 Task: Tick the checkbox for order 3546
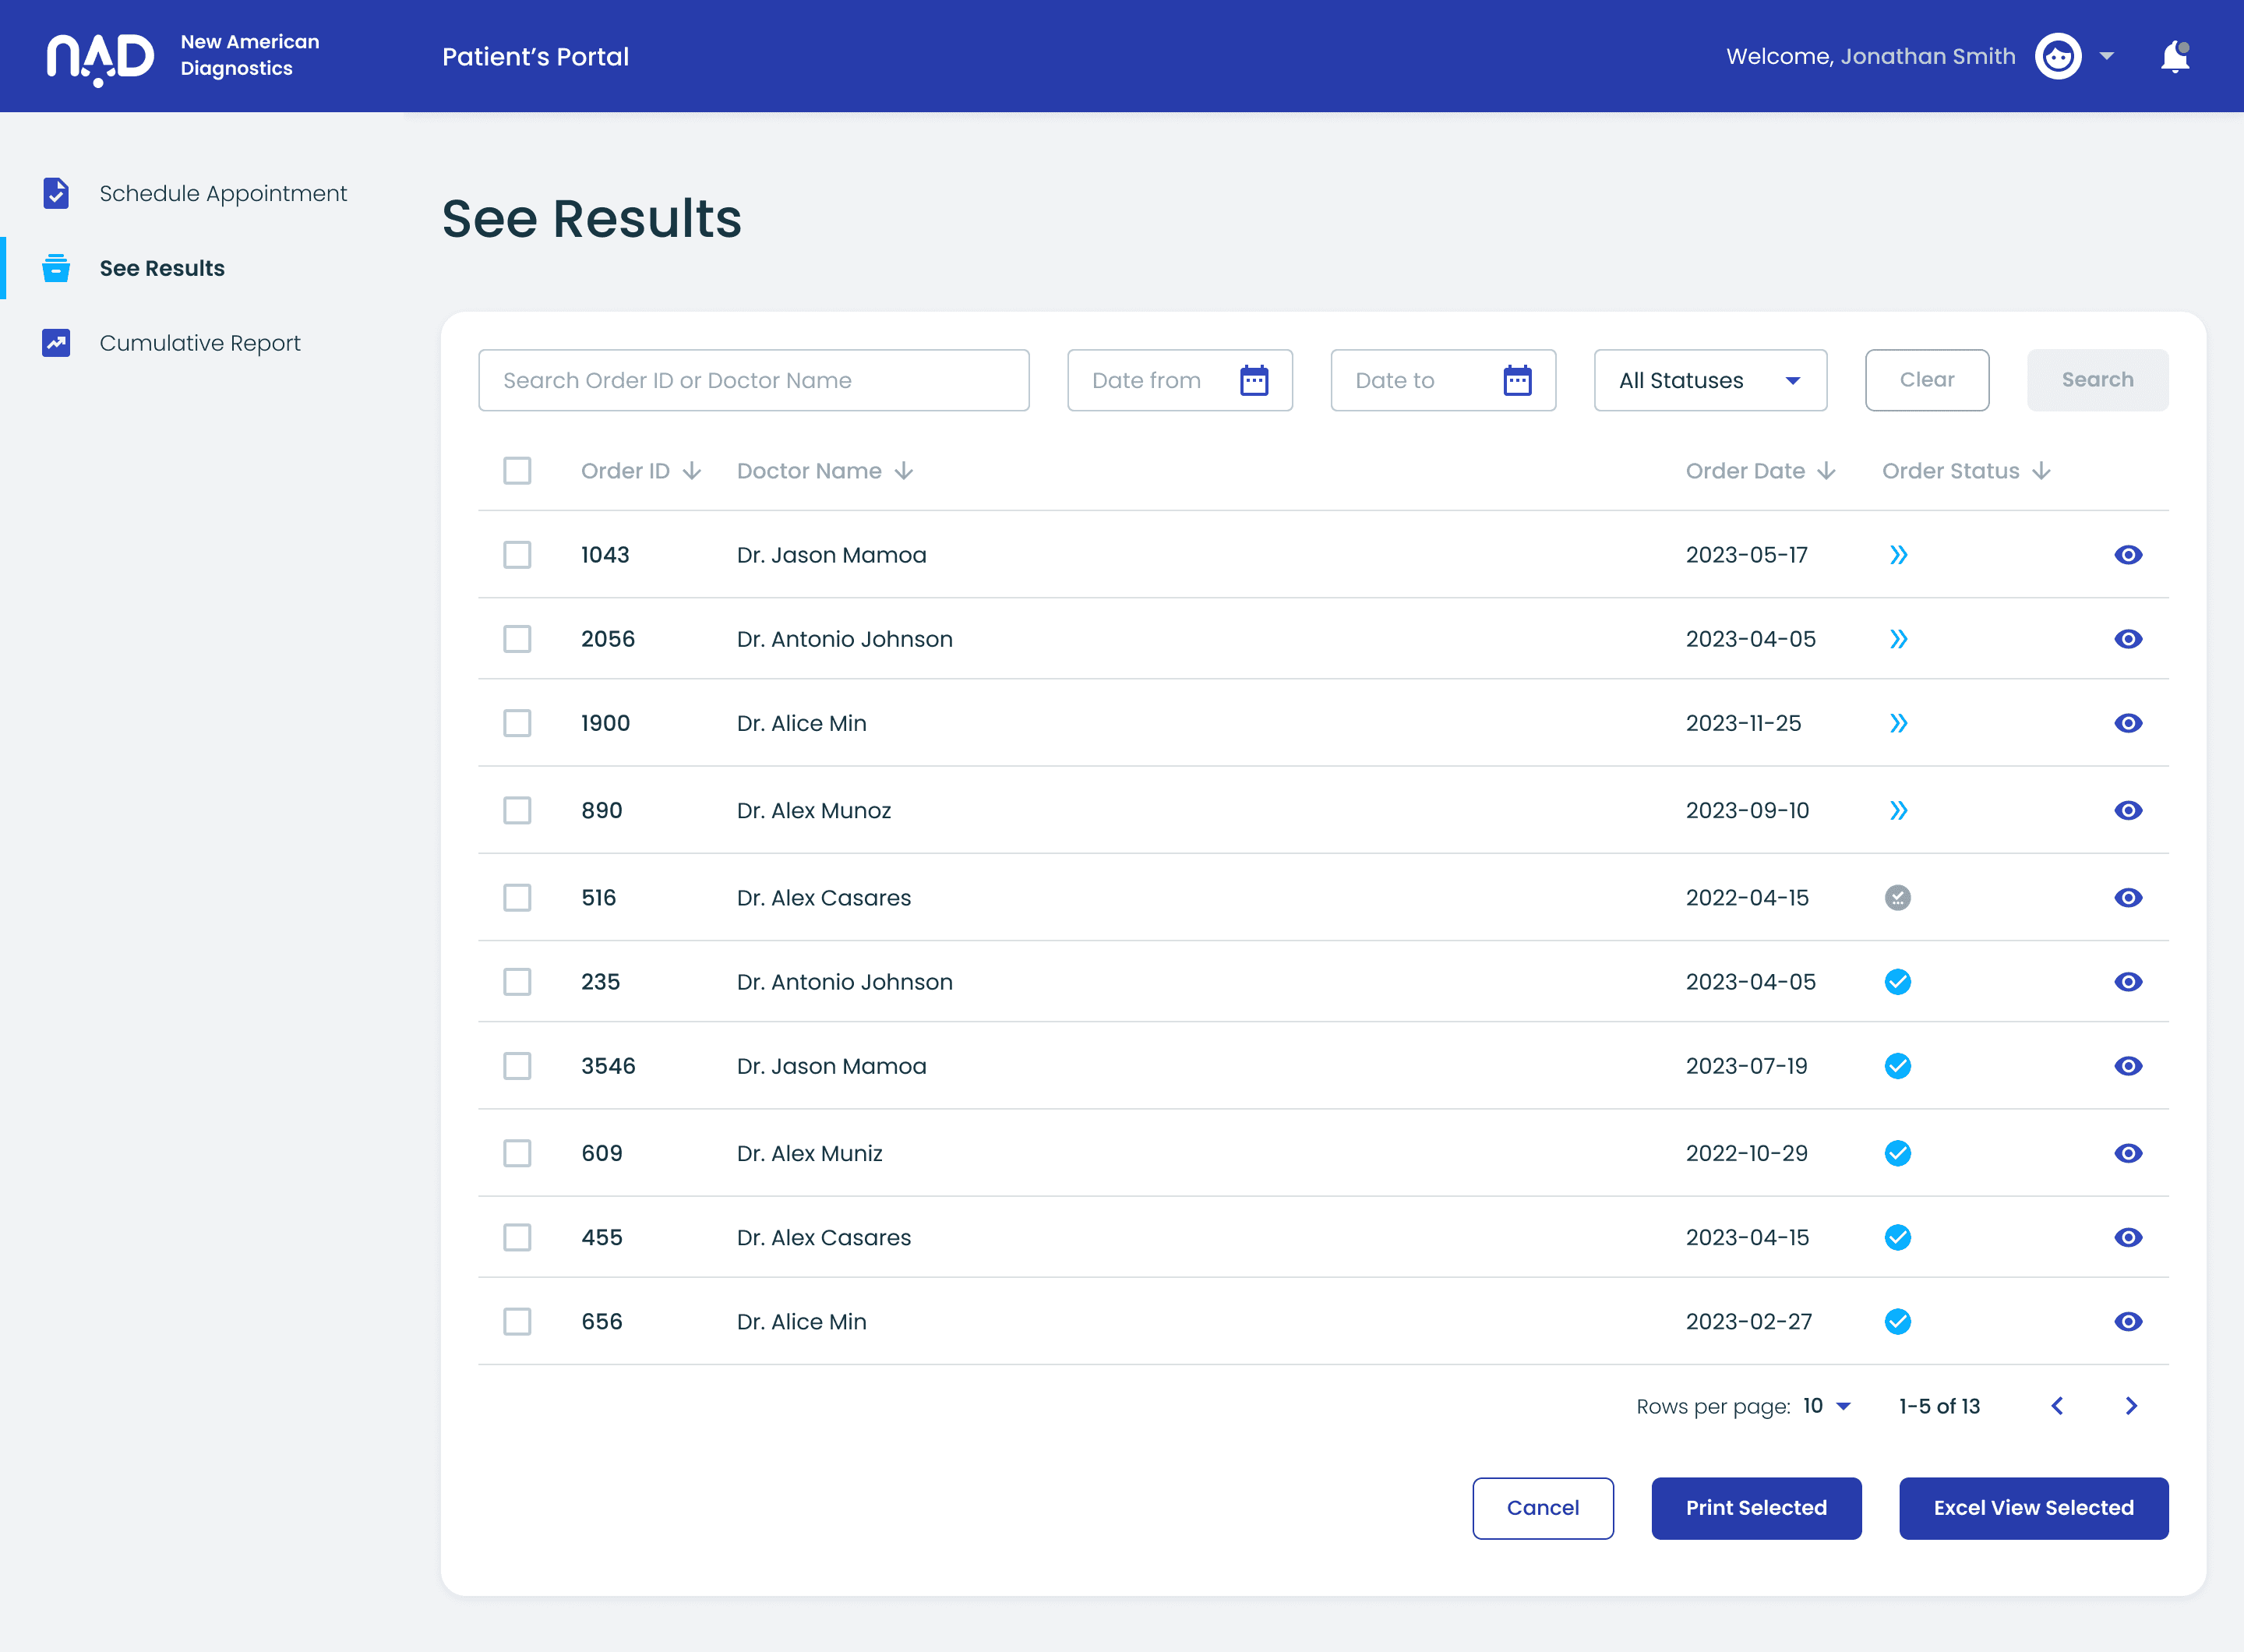517,1066
